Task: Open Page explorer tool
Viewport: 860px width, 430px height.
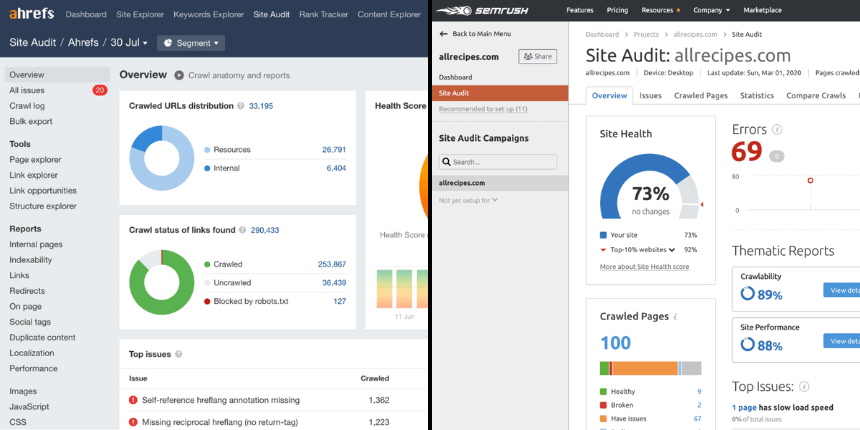Action: point(35,160)
